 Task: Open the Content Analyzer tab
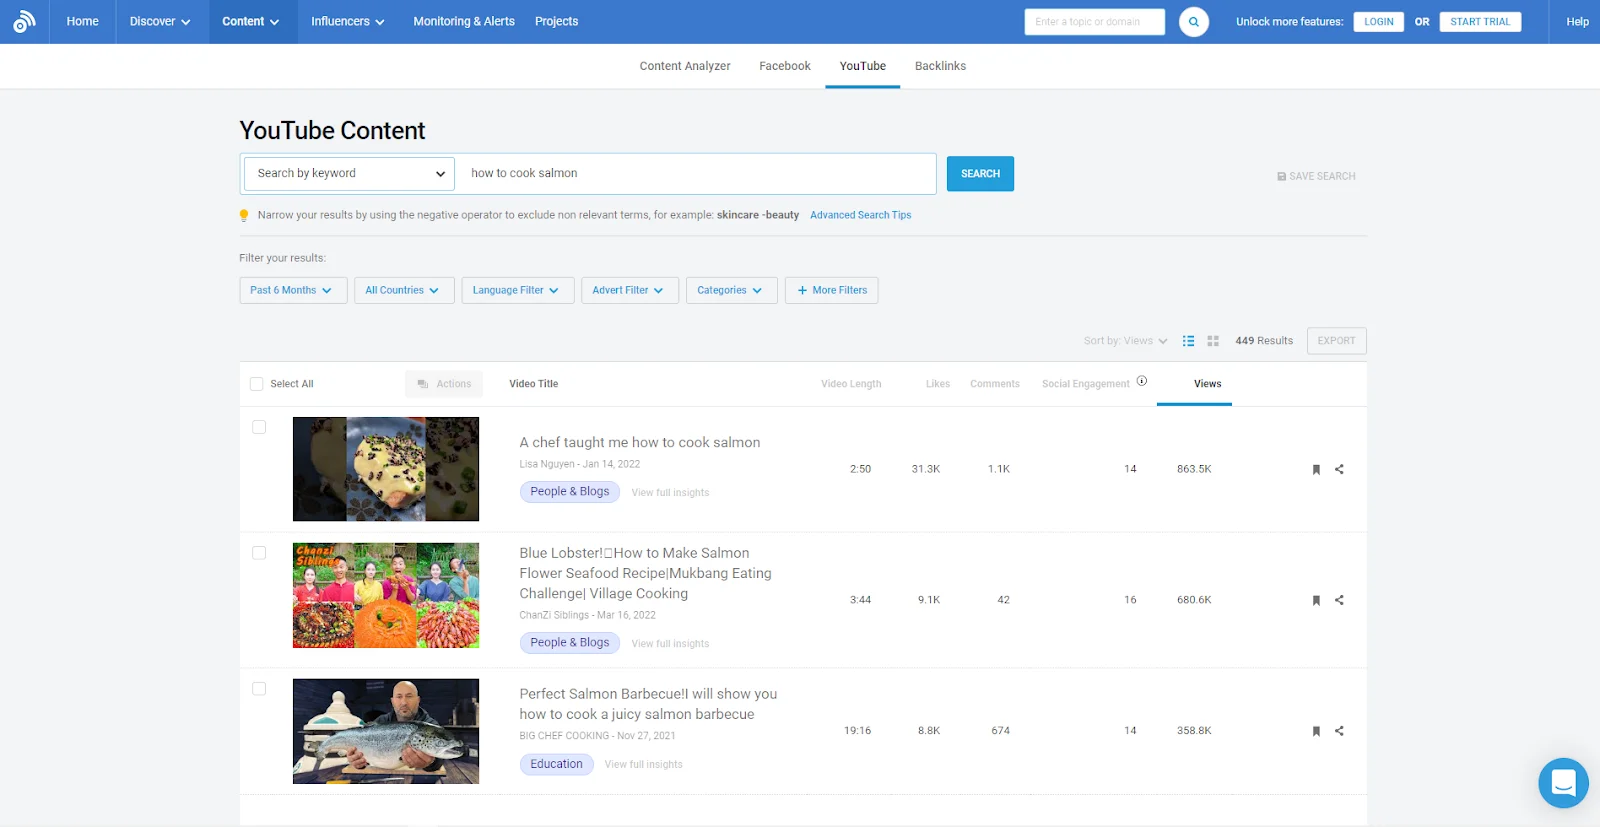coord(685,66)
